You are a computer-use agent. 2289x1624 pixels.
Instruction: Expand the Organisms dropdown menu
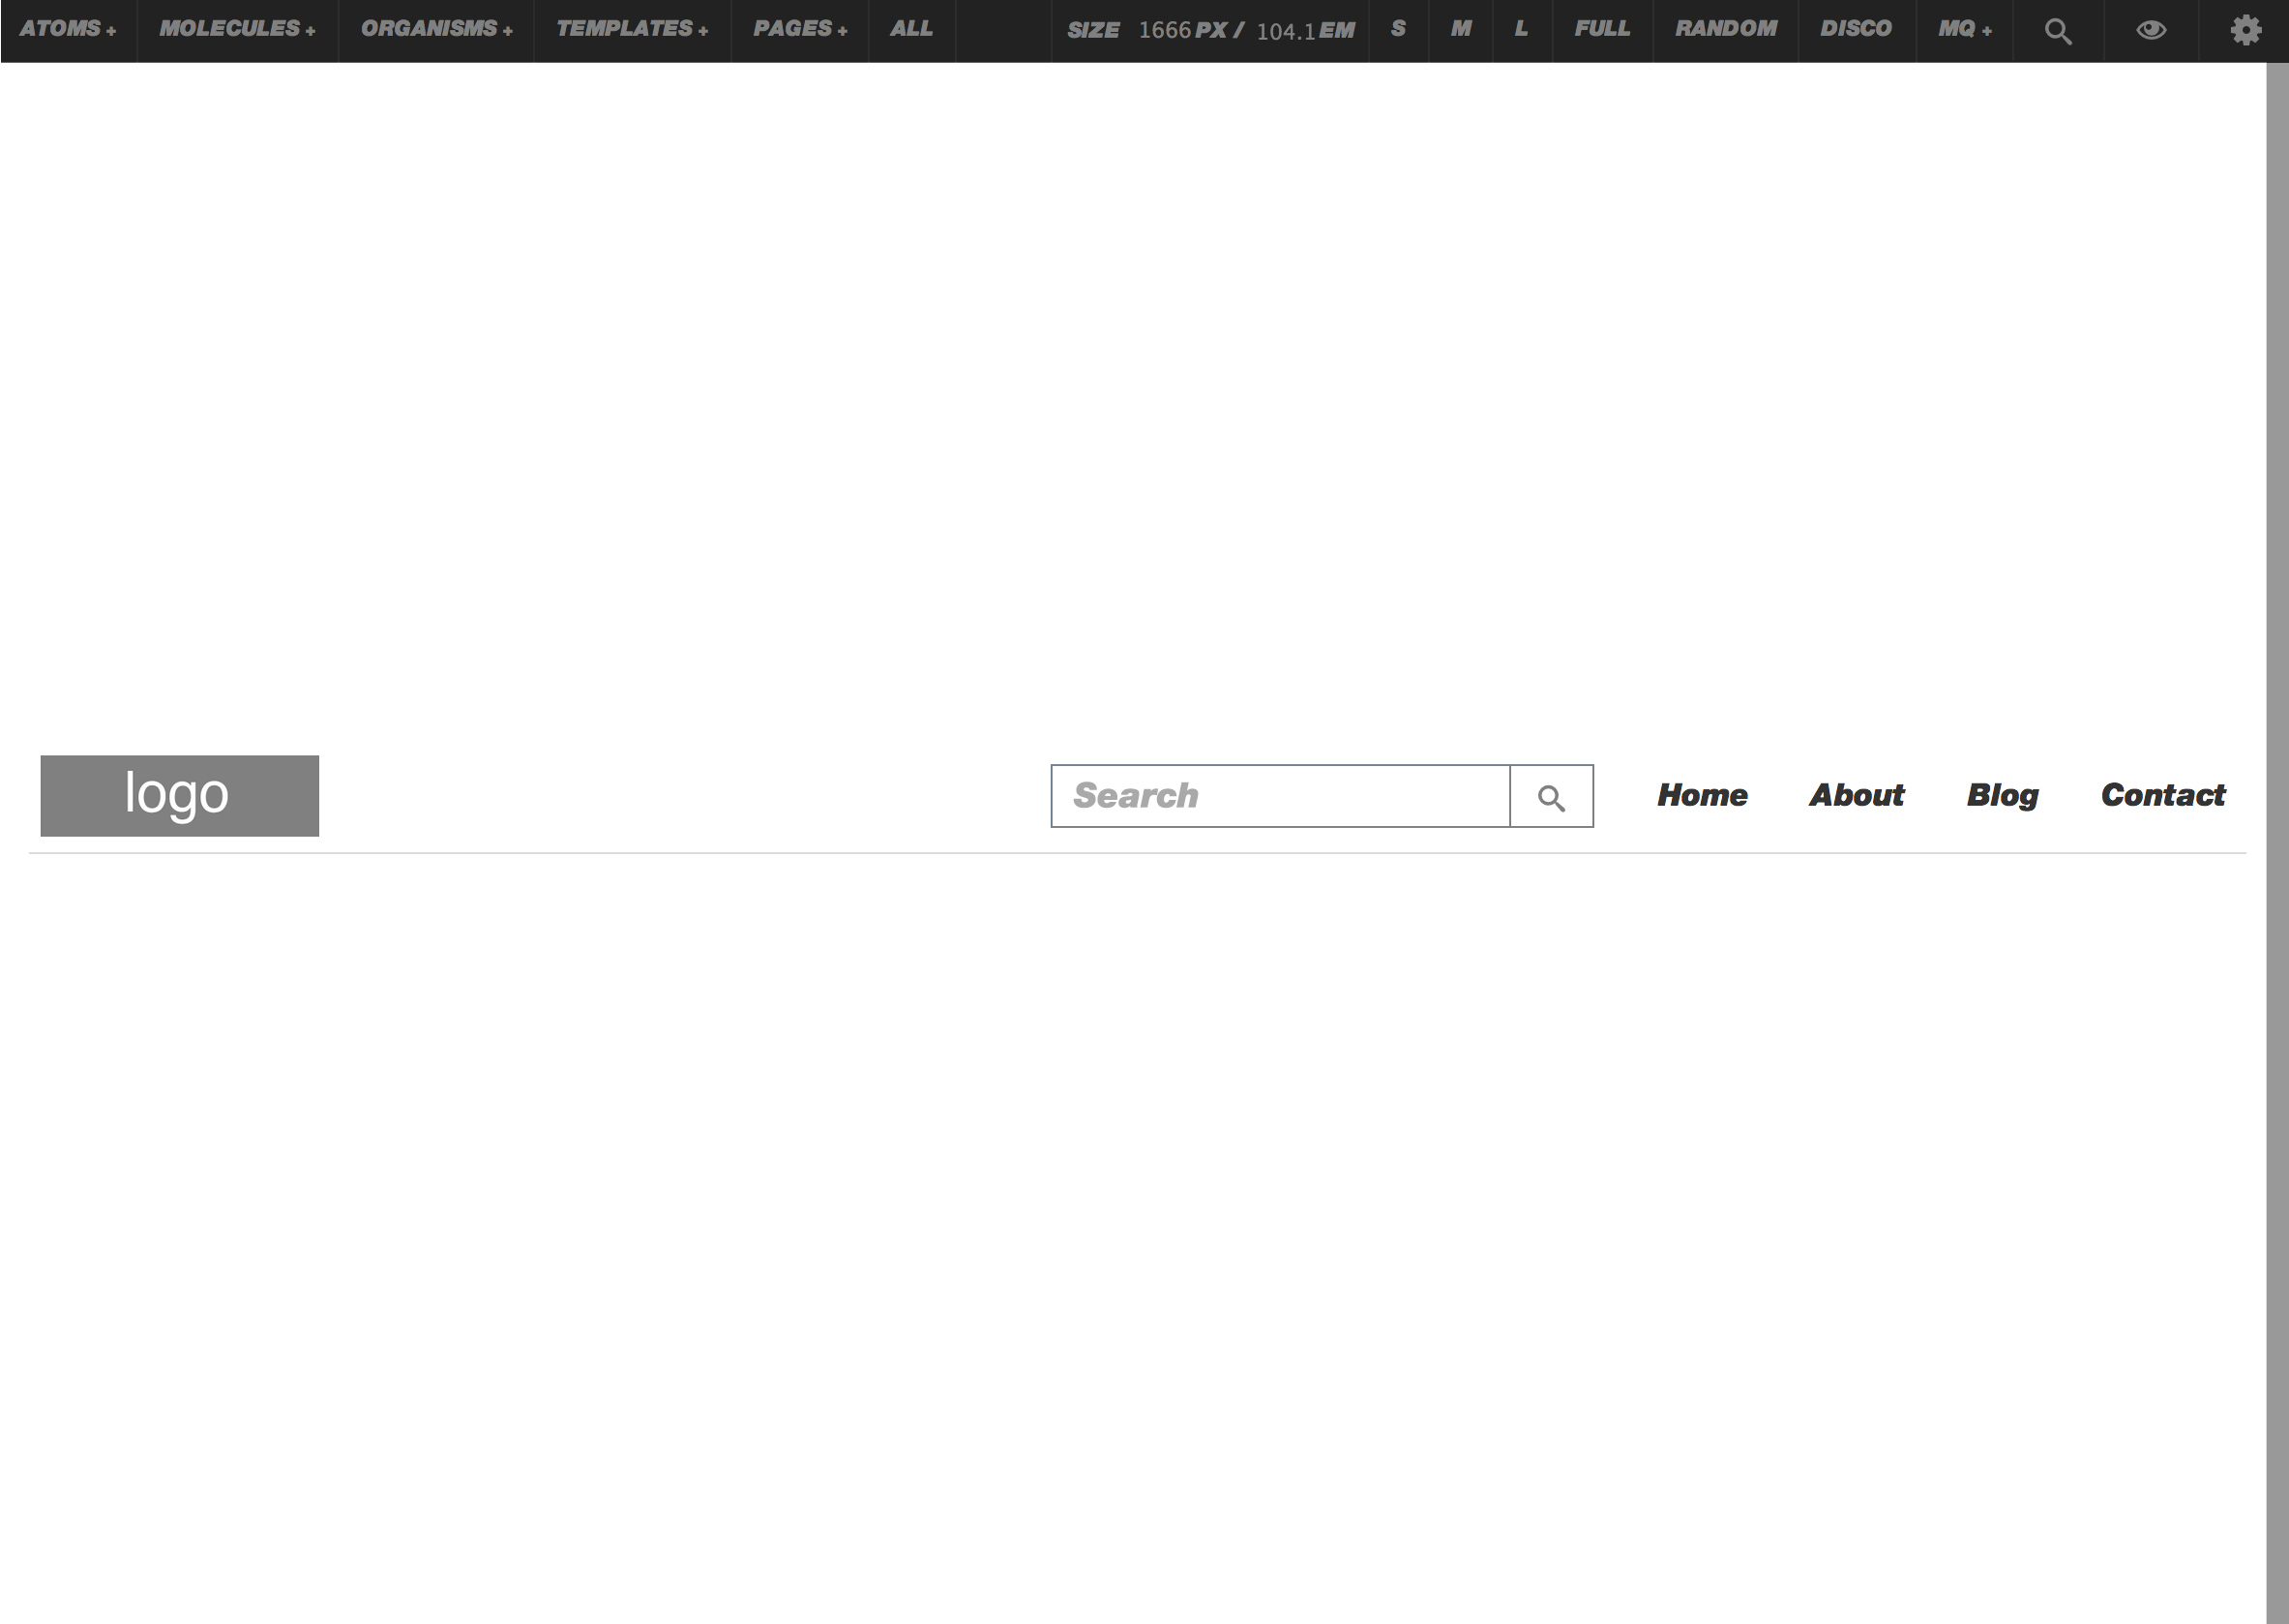point(436,29)
